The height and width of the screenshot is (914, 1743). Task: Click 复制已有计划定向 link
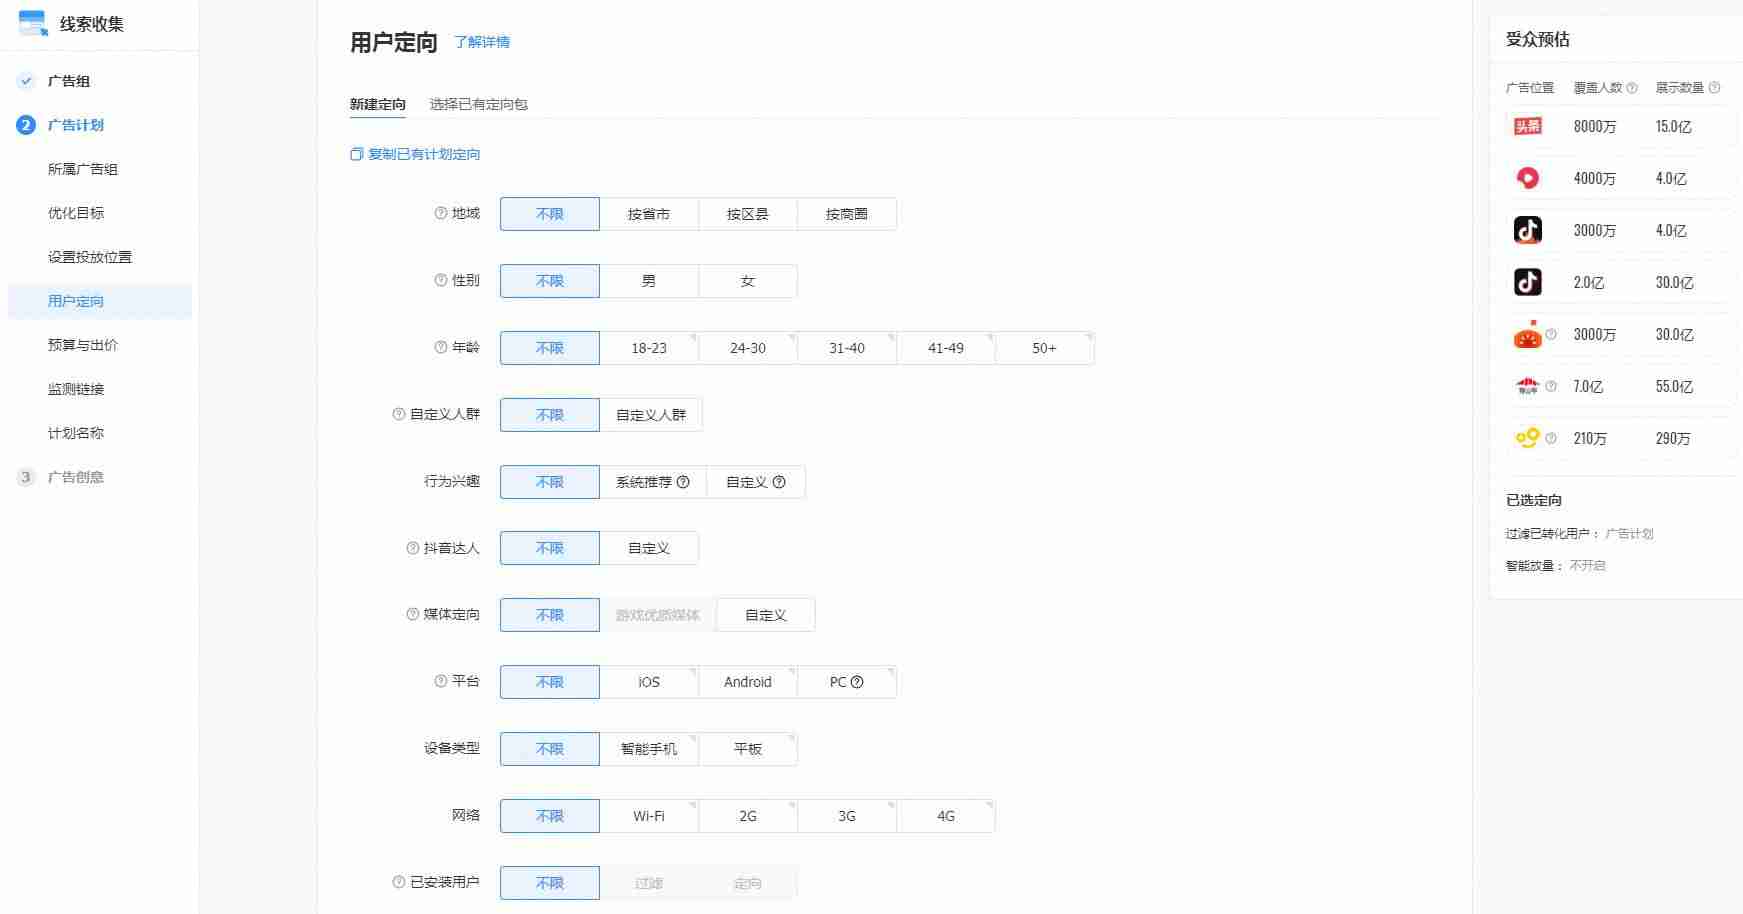pos(424,154)
